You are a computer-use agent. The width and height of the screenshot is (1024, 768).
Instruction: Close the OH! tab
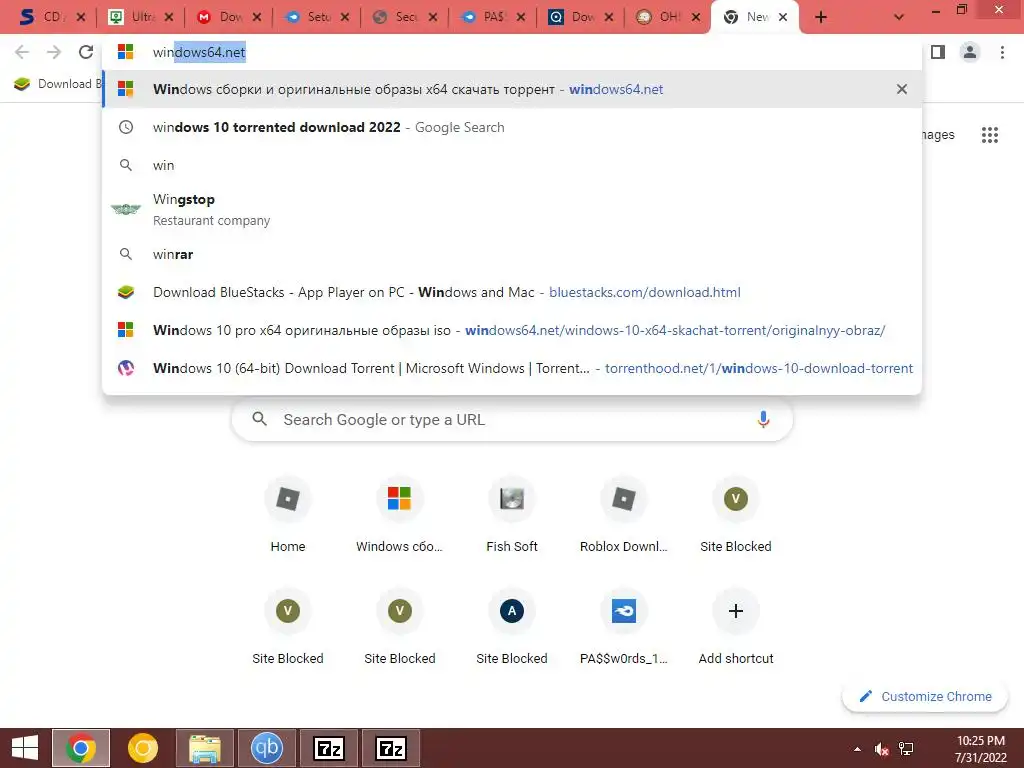[696, 17]
